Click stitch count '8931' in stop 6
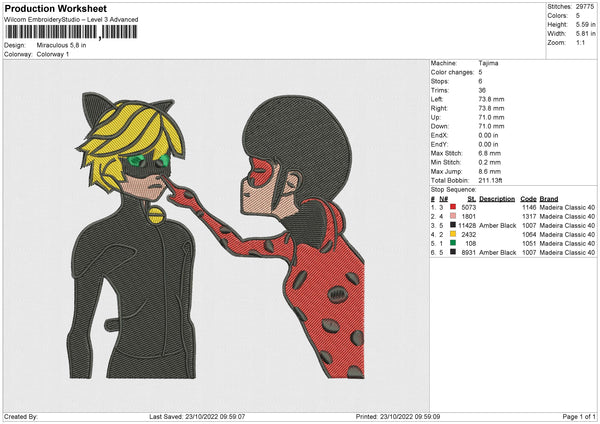Viewport: 600px width, 424px height. coord(469,253)
